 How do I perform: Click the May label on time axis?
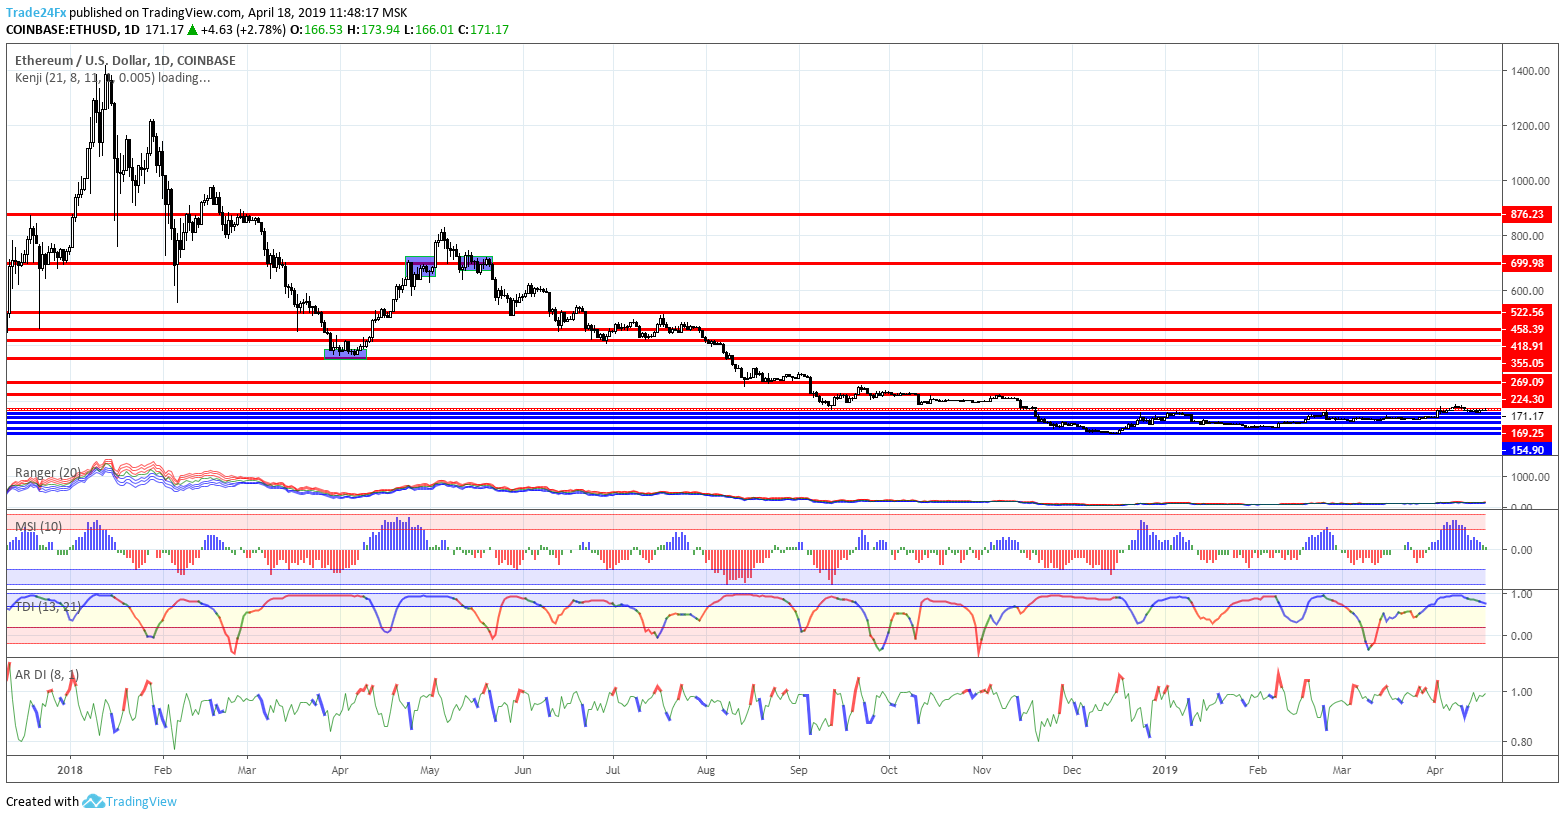click(x=430, y=770)
